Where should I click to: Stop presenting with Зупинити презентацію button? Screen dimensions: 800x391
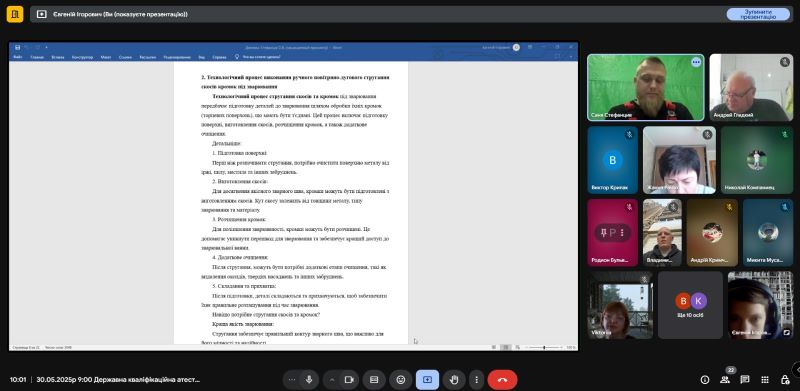758,14
